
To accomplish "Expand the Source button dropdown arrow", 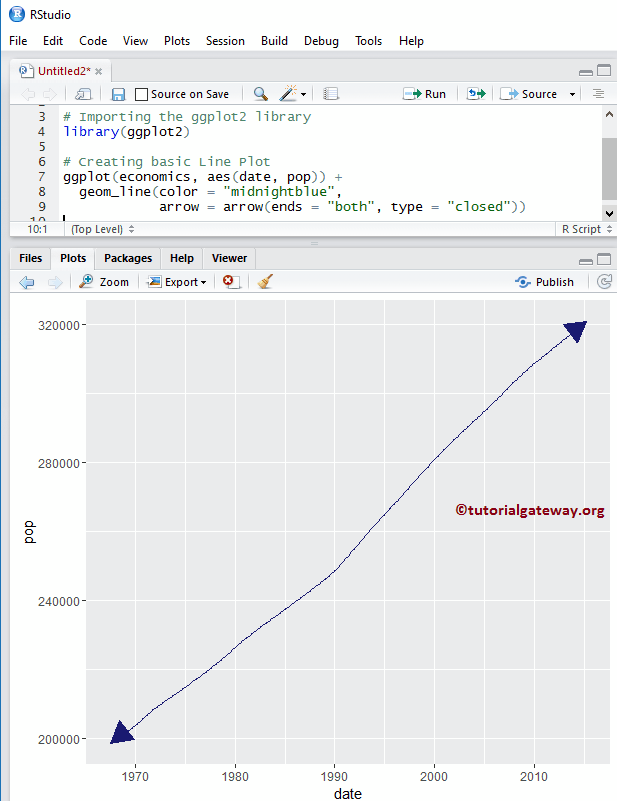I will click(572, 95).
